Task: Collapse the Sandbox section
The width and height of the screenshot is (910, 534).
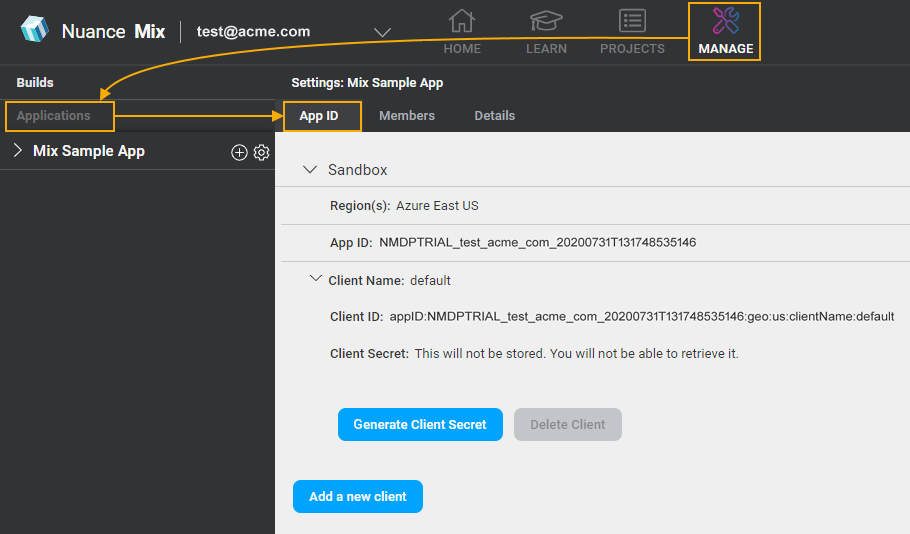Action: pos(310,169)
